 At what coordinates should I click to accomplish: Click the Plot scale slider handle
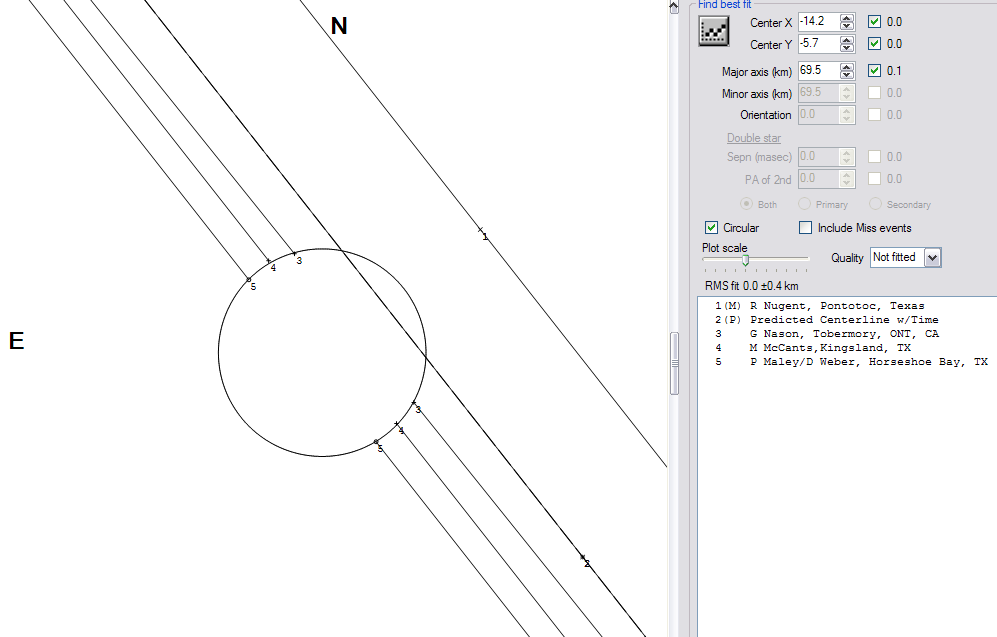pos(745,260)
